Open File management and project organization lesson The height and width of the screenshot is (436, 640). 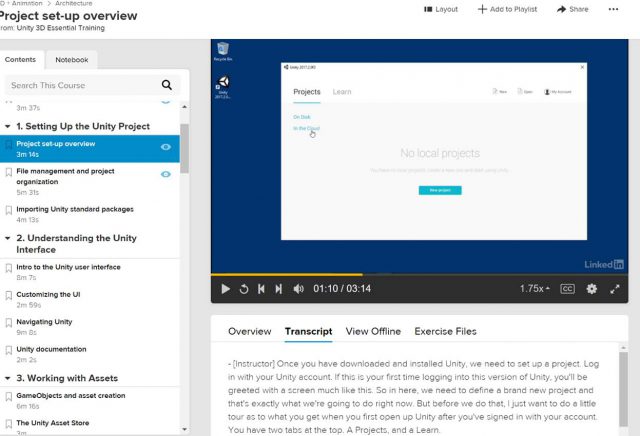click(x=65, y=176)
